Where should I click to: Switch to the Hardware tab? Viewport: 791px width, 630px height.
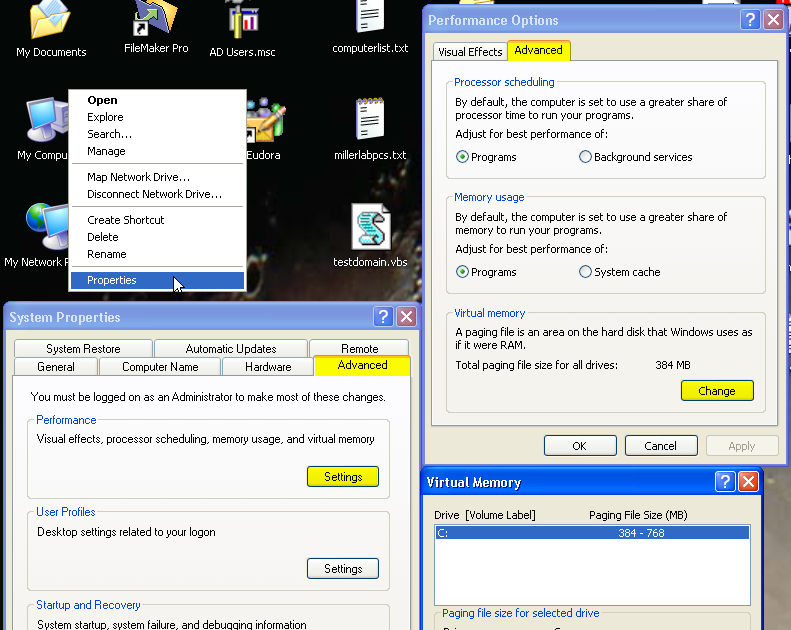coord(268,367)
